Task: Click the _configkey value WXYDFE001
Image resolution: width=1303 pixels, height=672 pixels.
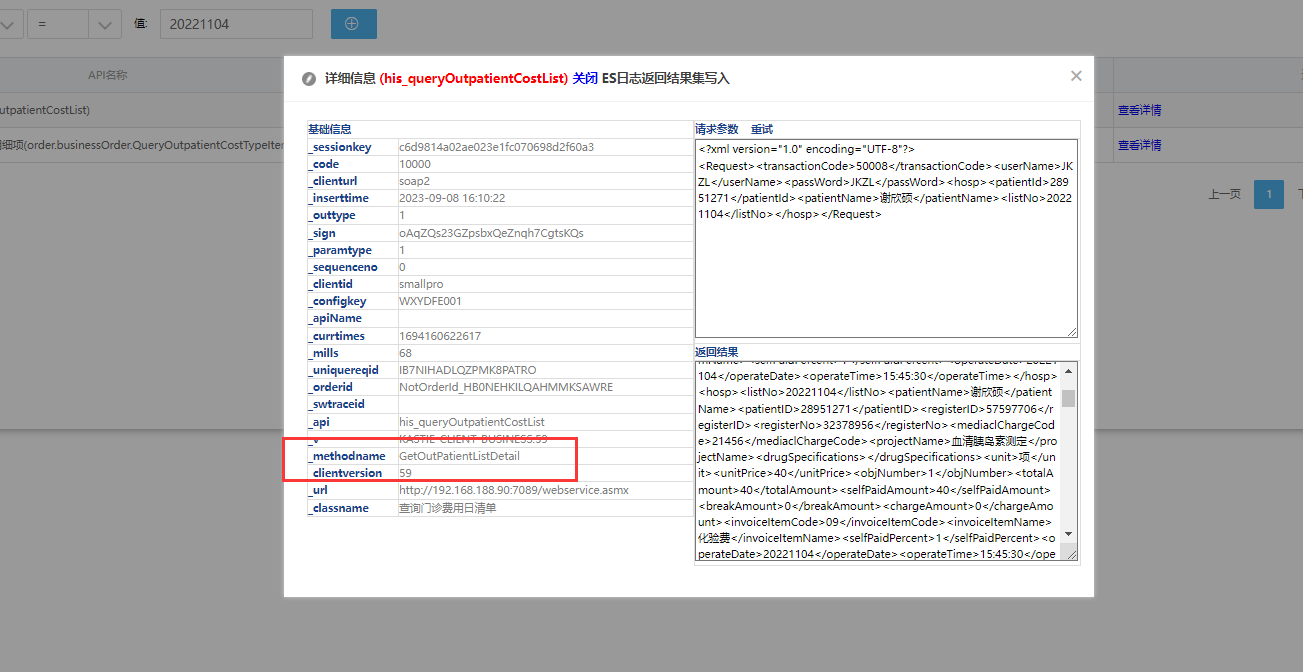Action: 432,301
